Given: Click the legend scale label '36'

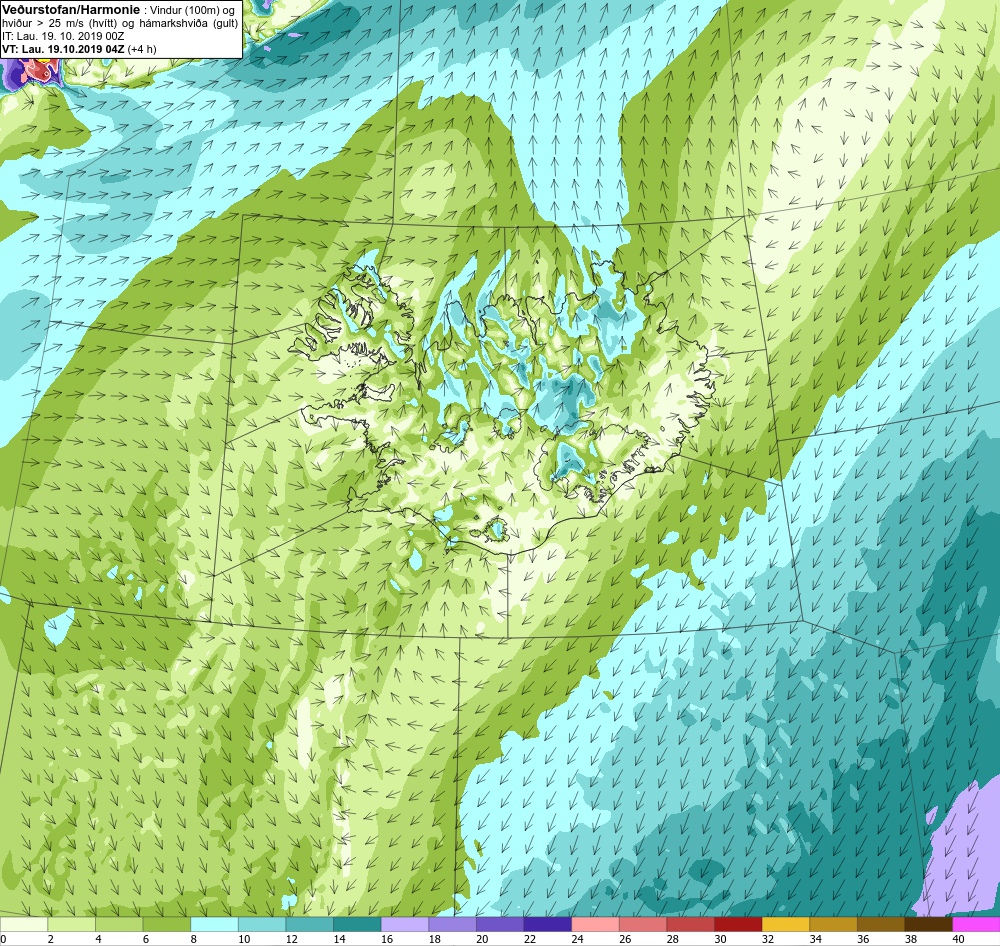Looking at the screenshot, I should 863,939.
